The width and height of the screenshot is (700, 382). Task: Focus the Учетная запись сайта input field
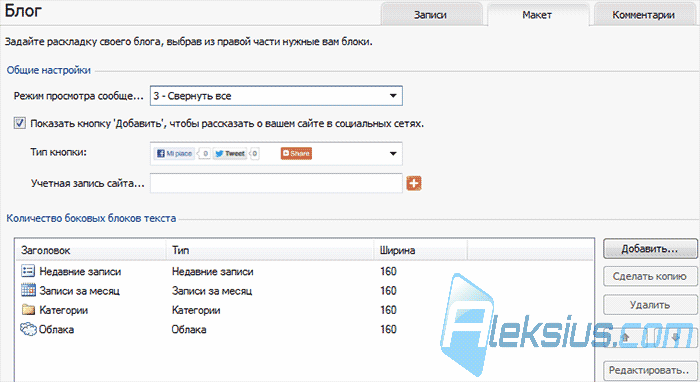point(276,183)
